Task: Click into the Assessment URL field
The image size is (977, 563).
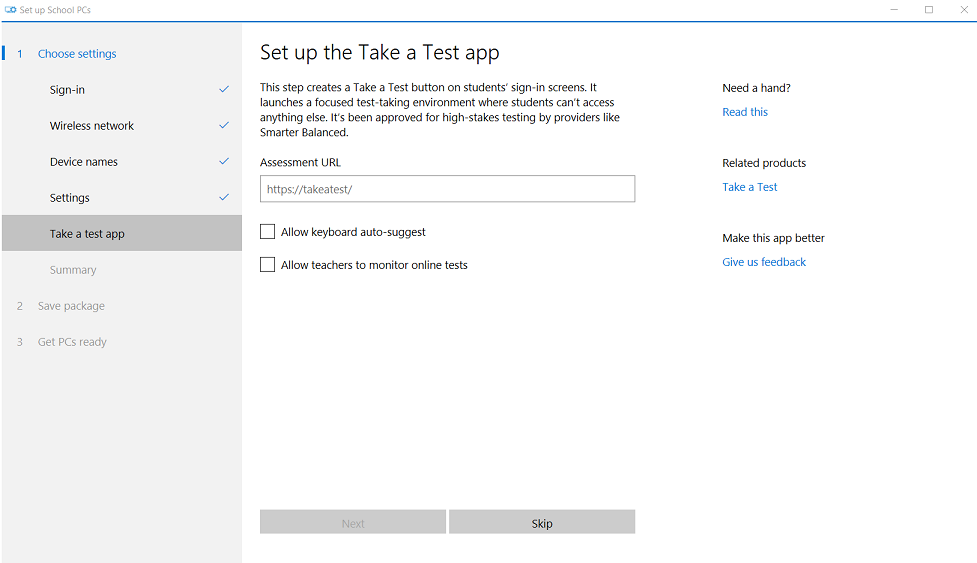Action: point(447,189)
